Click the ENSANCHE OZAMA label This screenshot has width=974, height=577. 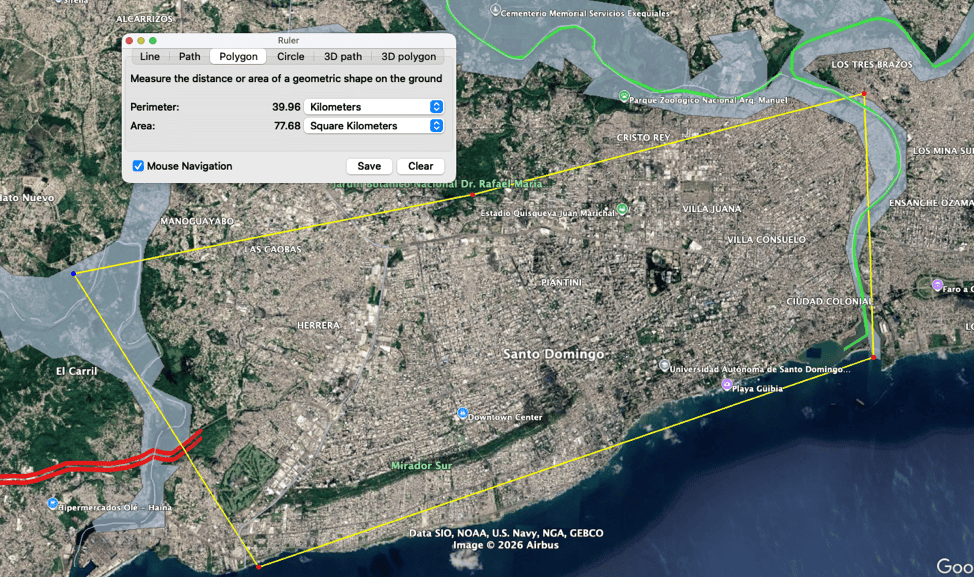[931, 203]
